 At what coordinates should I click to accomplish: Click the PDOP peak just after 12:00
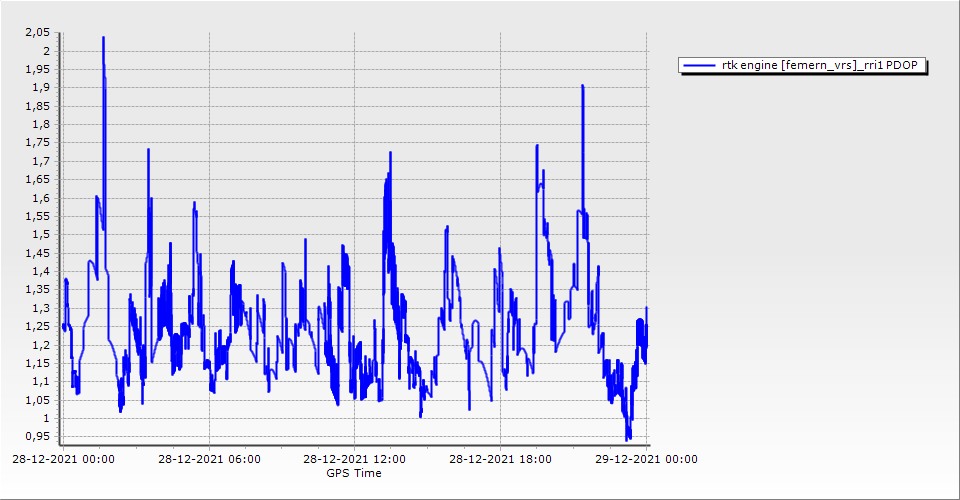click(390, 153)
